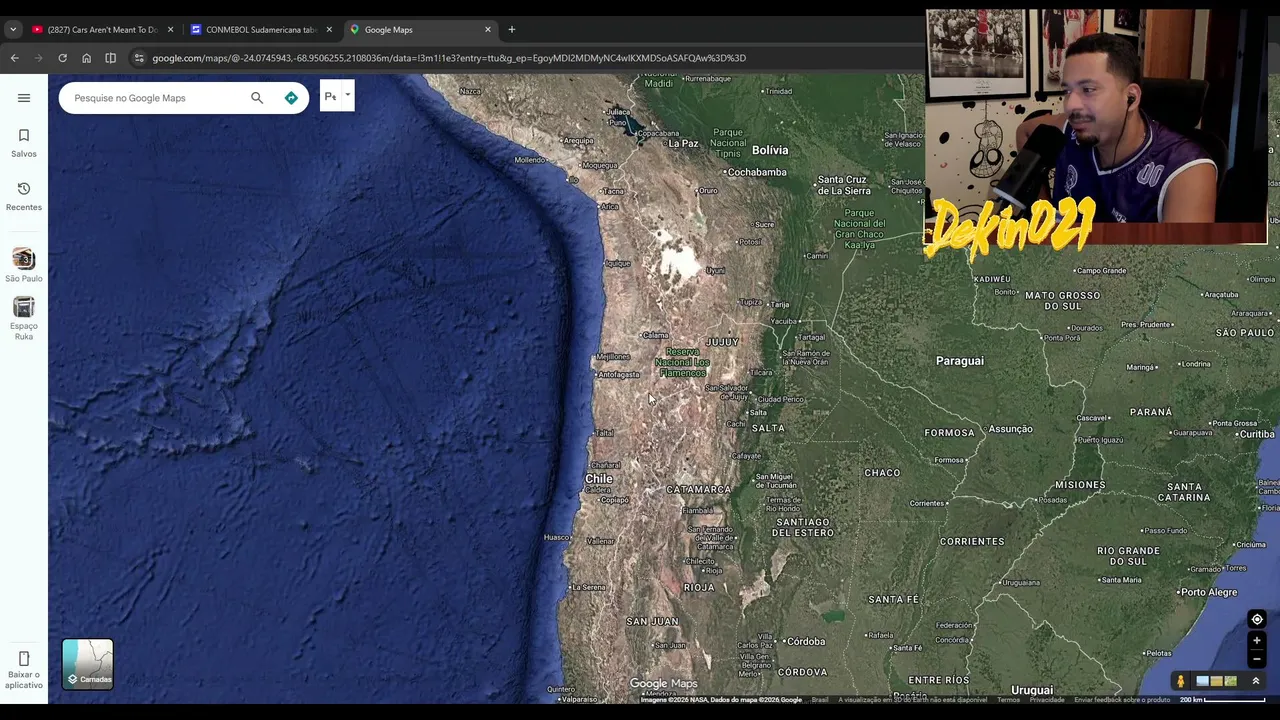The image size is (1280, 720).
Task: Select the Assunção city label
Action: [1010, 429]
